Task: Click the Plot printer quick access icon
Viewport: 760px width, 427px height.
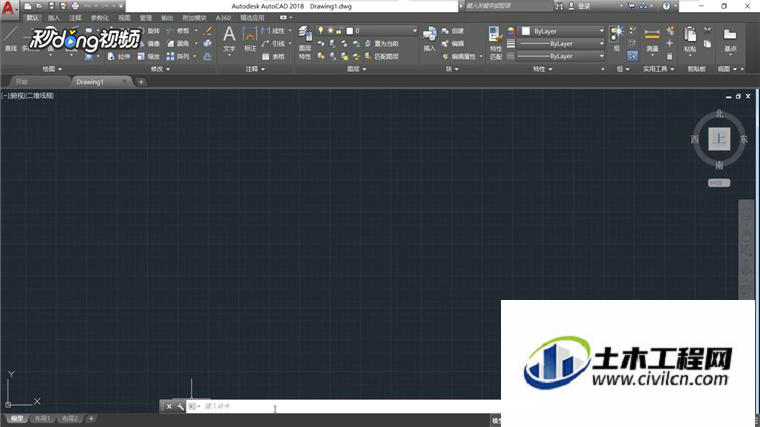Action: pos(75,6)
